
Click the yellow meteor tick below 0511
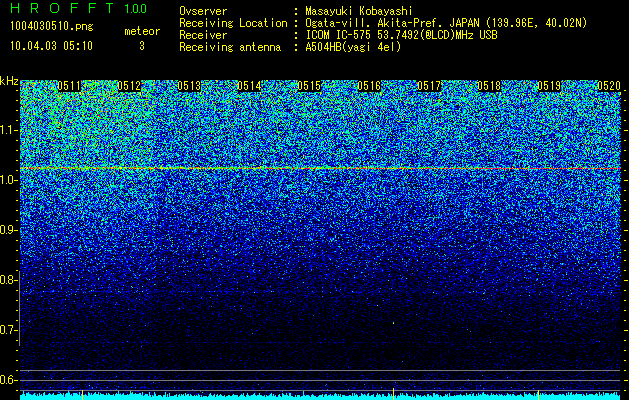83,394
